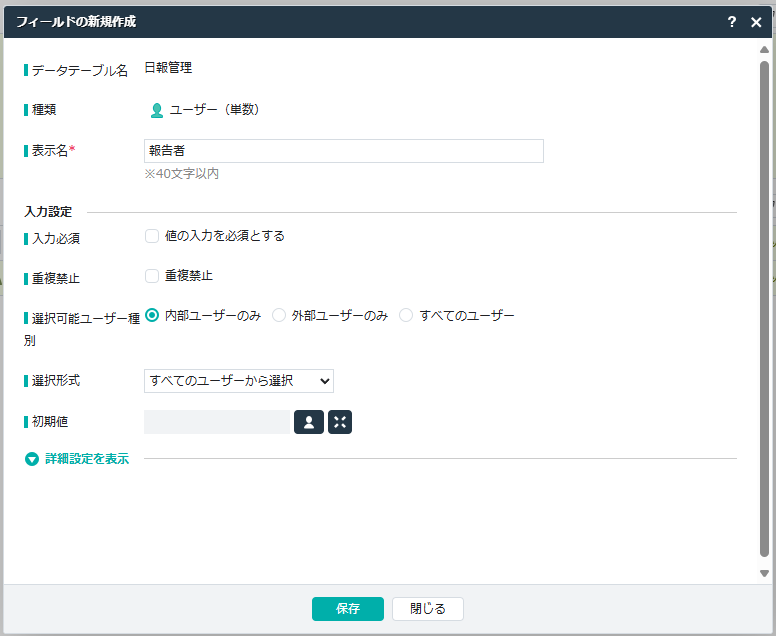776x636 pixels.
Task: Click the 閉じる button
Action: (x=427, y=609)
